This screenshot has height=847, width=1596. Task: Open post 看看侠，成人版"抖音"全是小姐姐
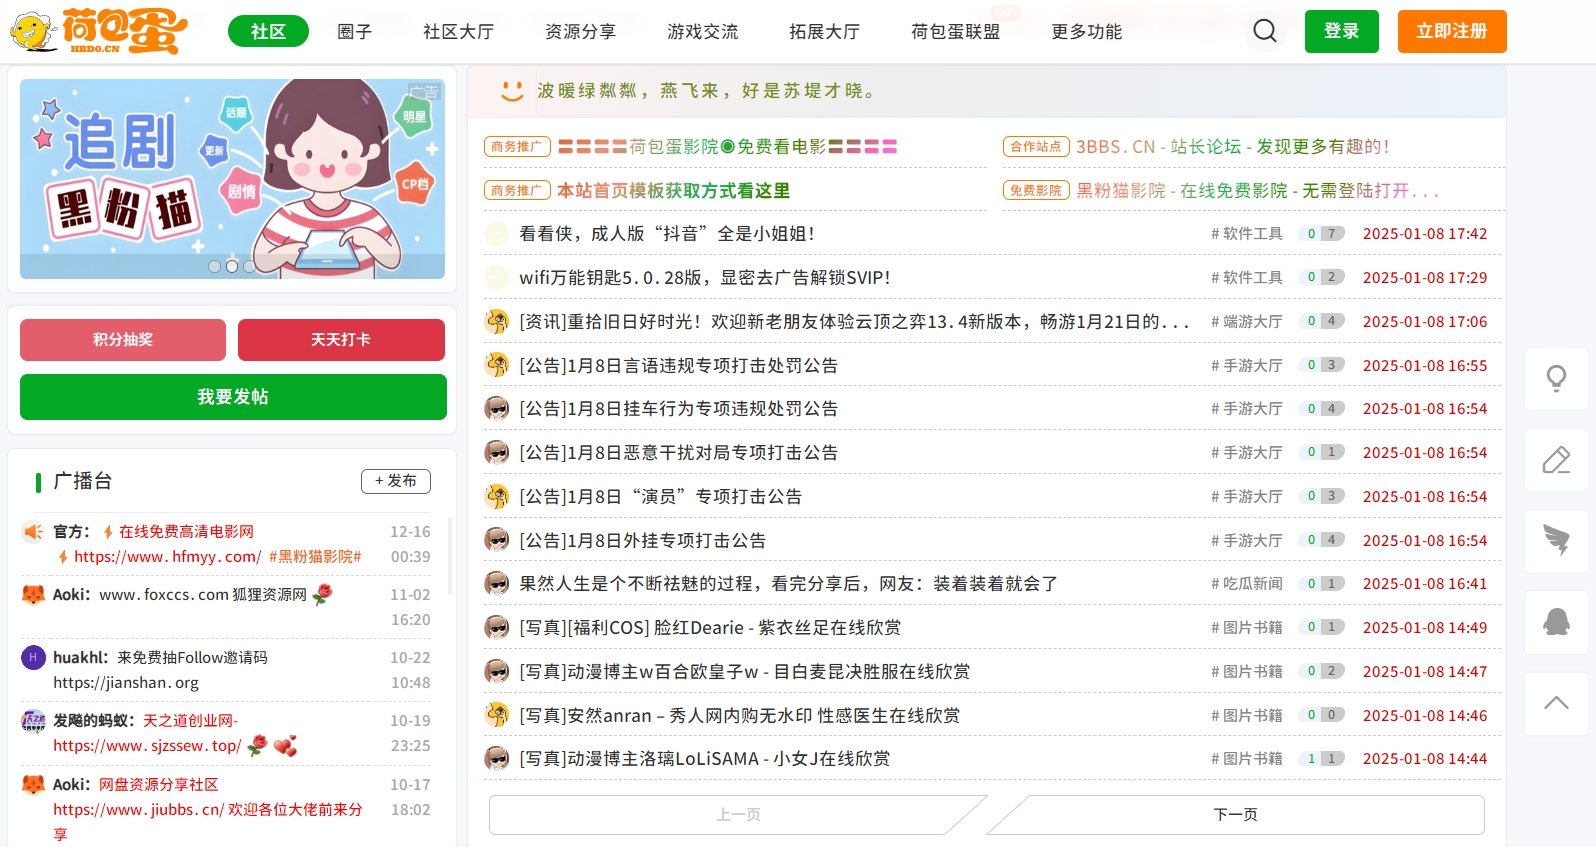pos(667,234)
